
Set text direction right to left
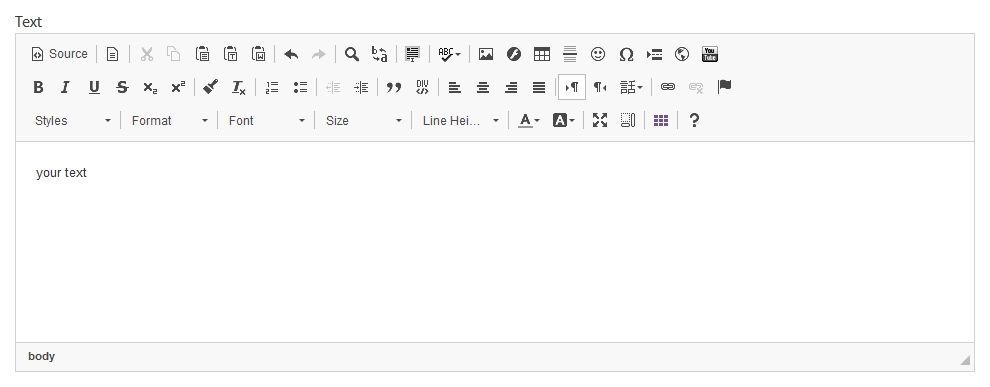600,87
